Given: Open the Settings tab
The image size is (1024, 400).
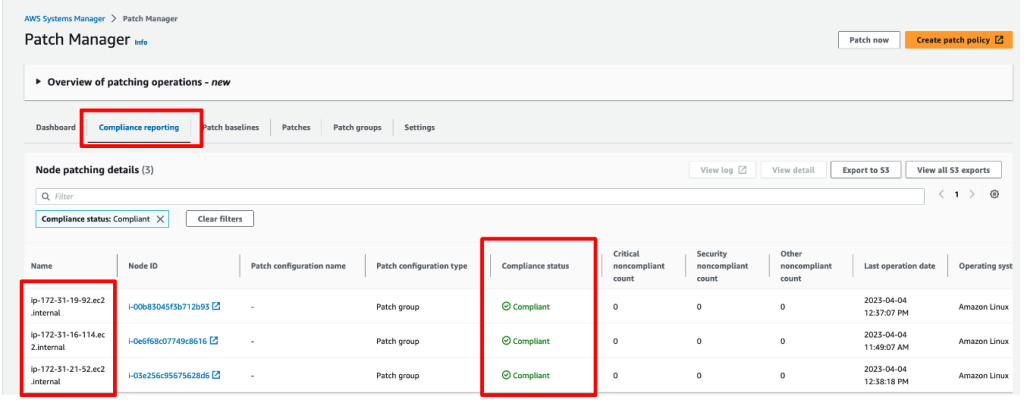Looking at the screenshot, I should (419, 127).
